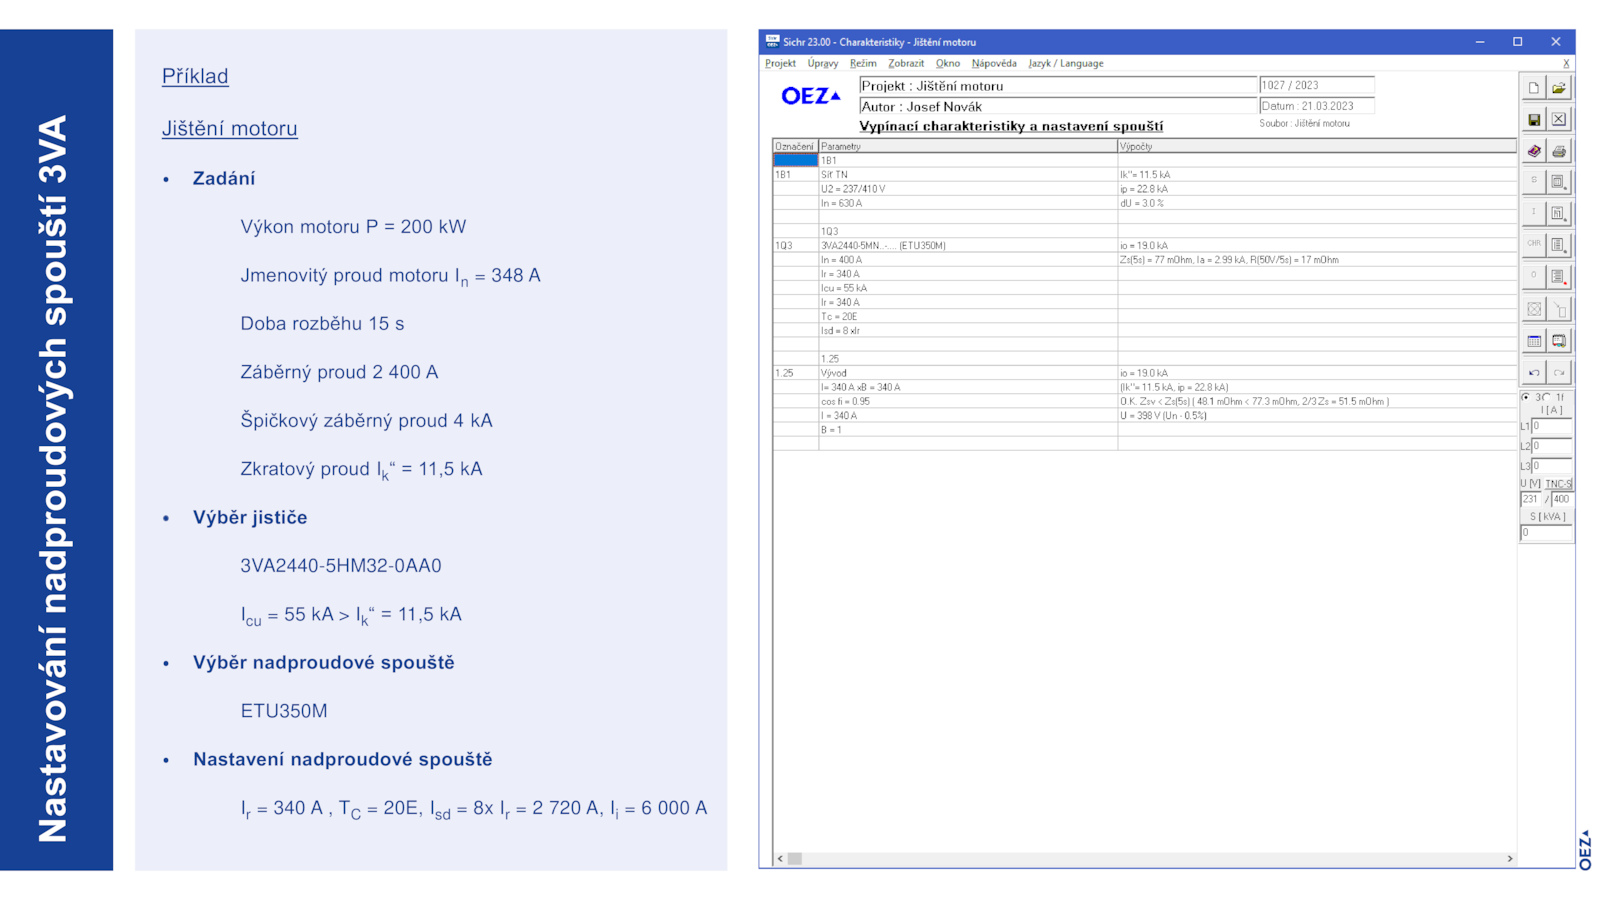Click the 'O' toolbar button
The width and height of the screenshot is (1600, 900).
pos(1533,276)
